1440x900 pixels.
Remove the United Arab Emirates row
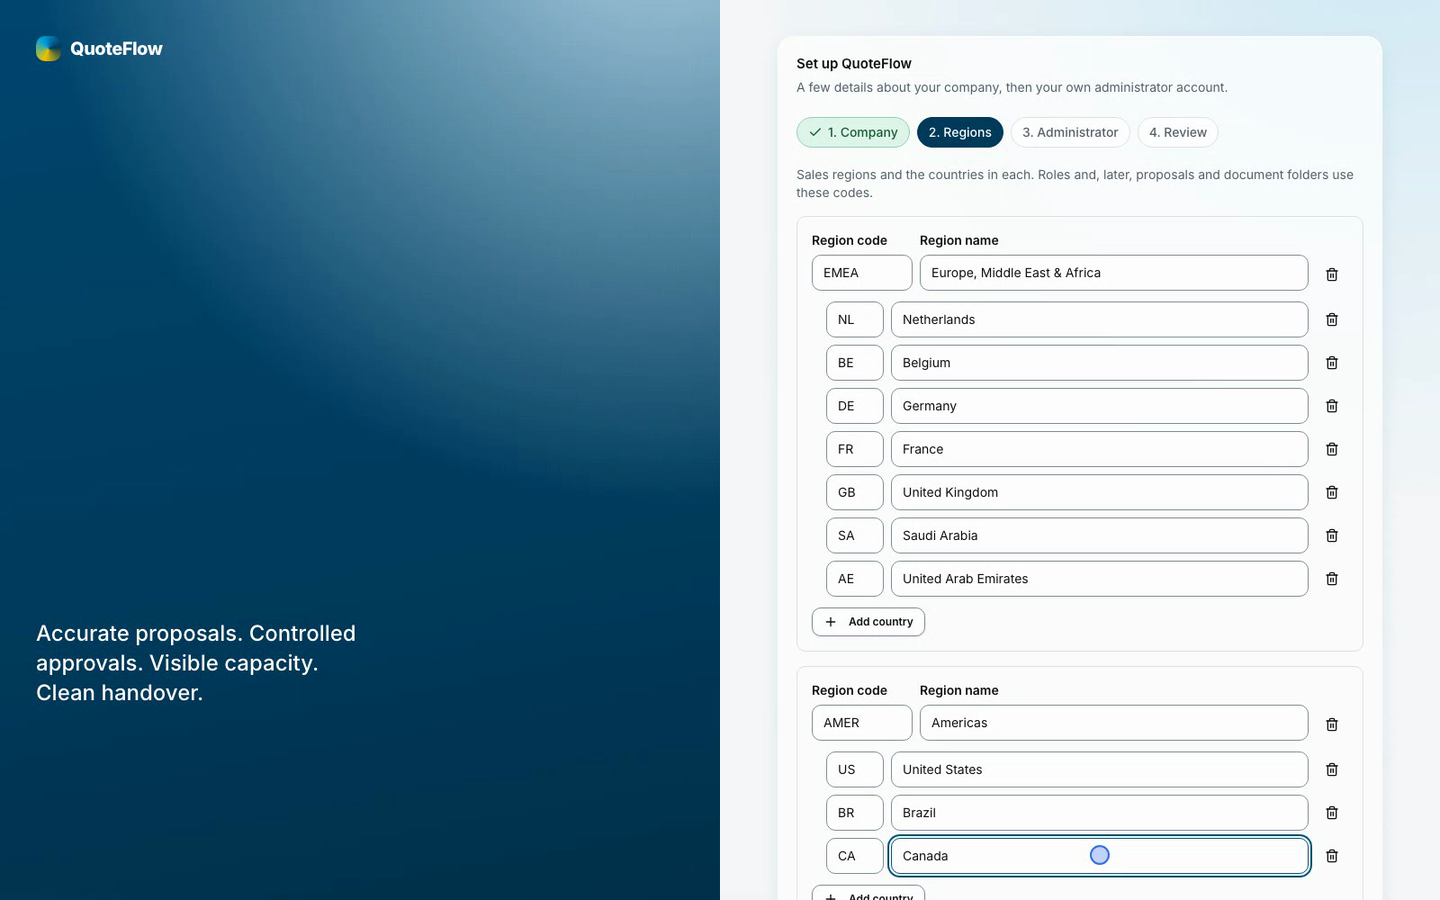coord(1332,579)
